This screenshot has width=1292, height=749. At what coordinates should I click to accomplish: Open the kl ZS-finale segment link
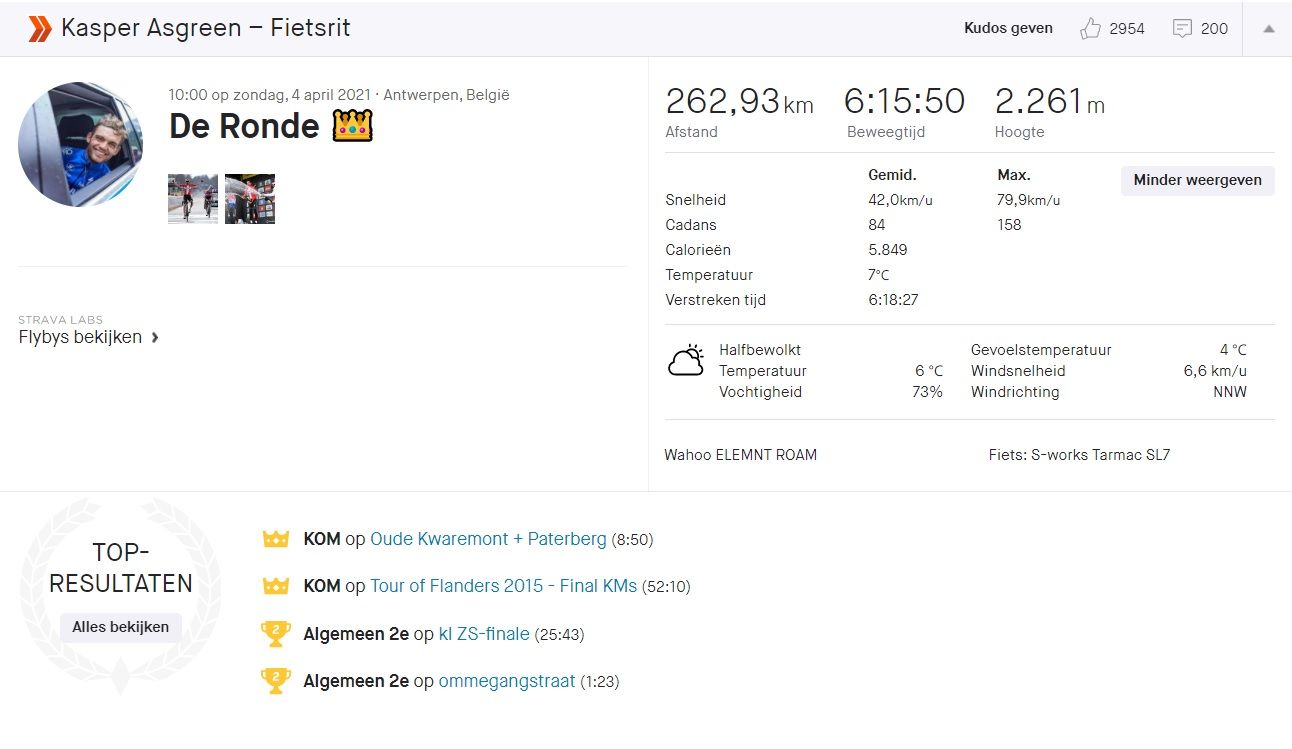[x=484, y=634]
